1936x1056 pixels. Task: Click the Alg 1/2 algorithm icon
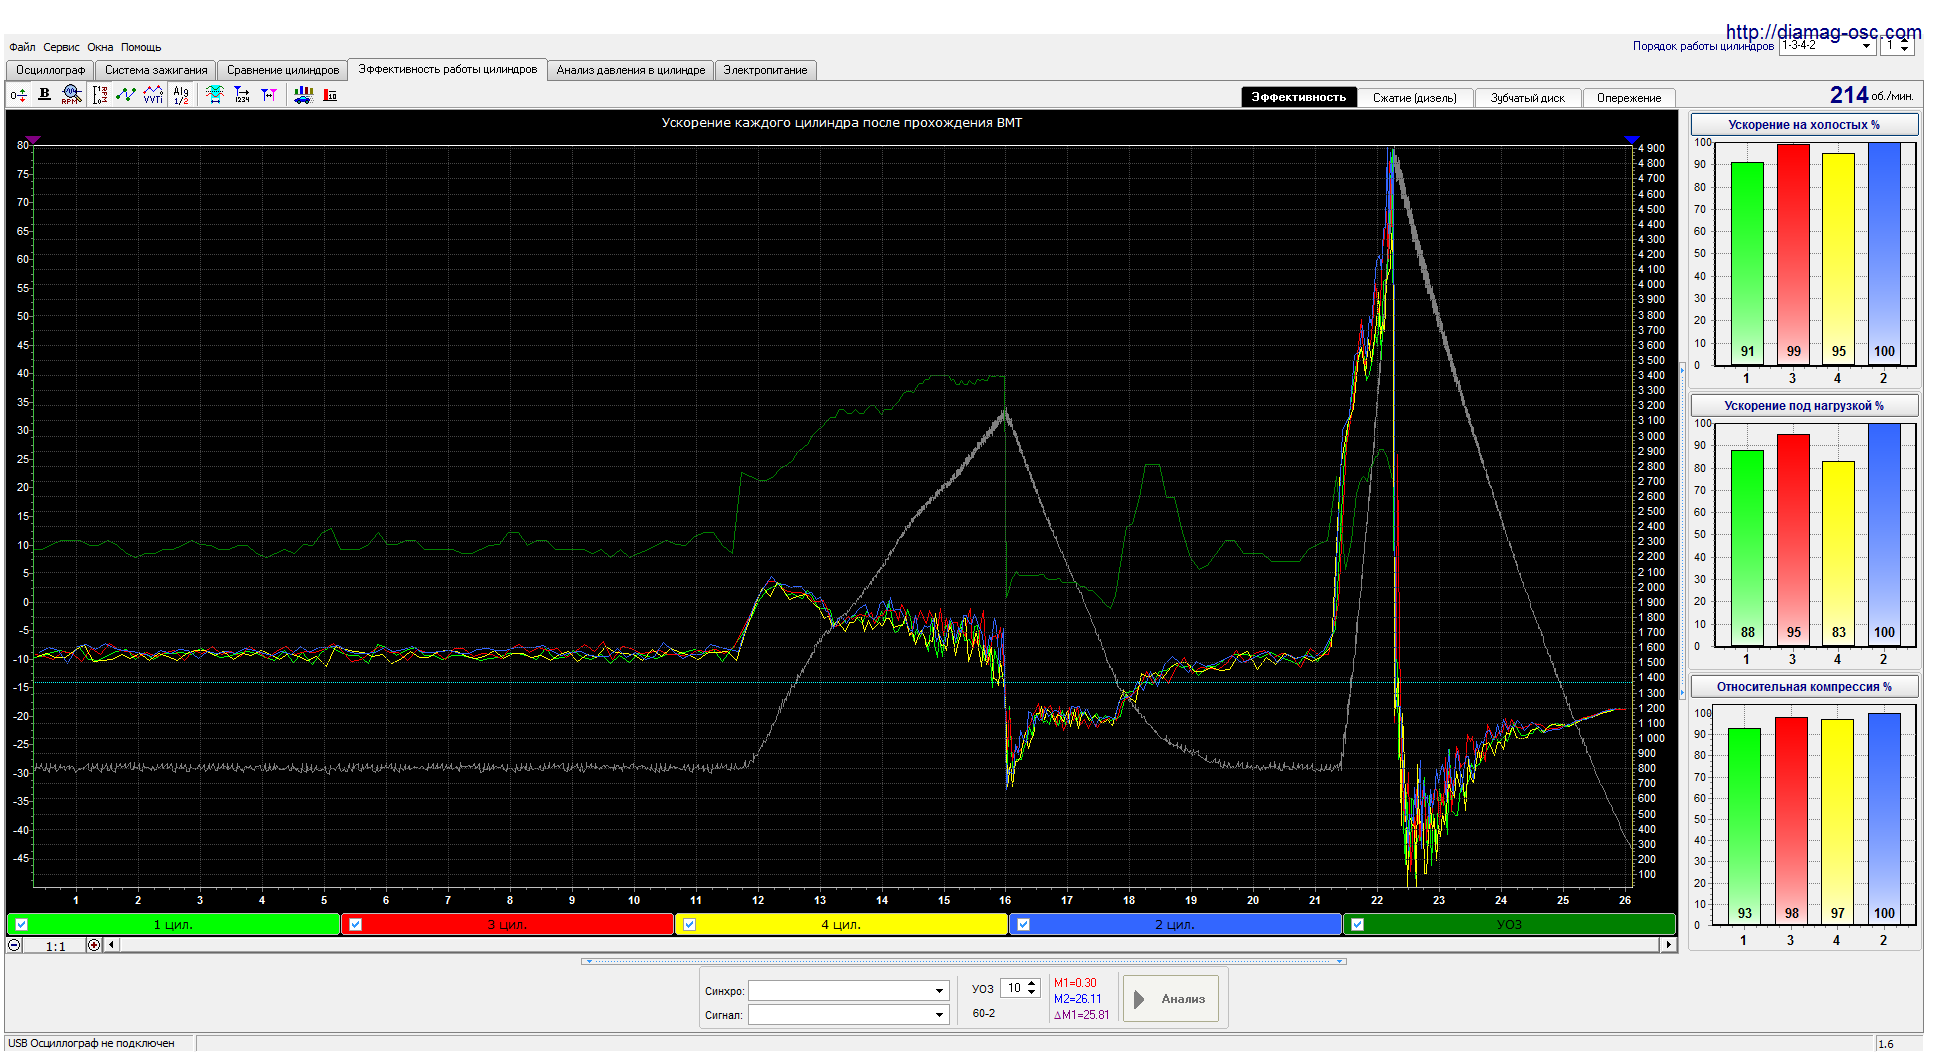coord(181,95)
